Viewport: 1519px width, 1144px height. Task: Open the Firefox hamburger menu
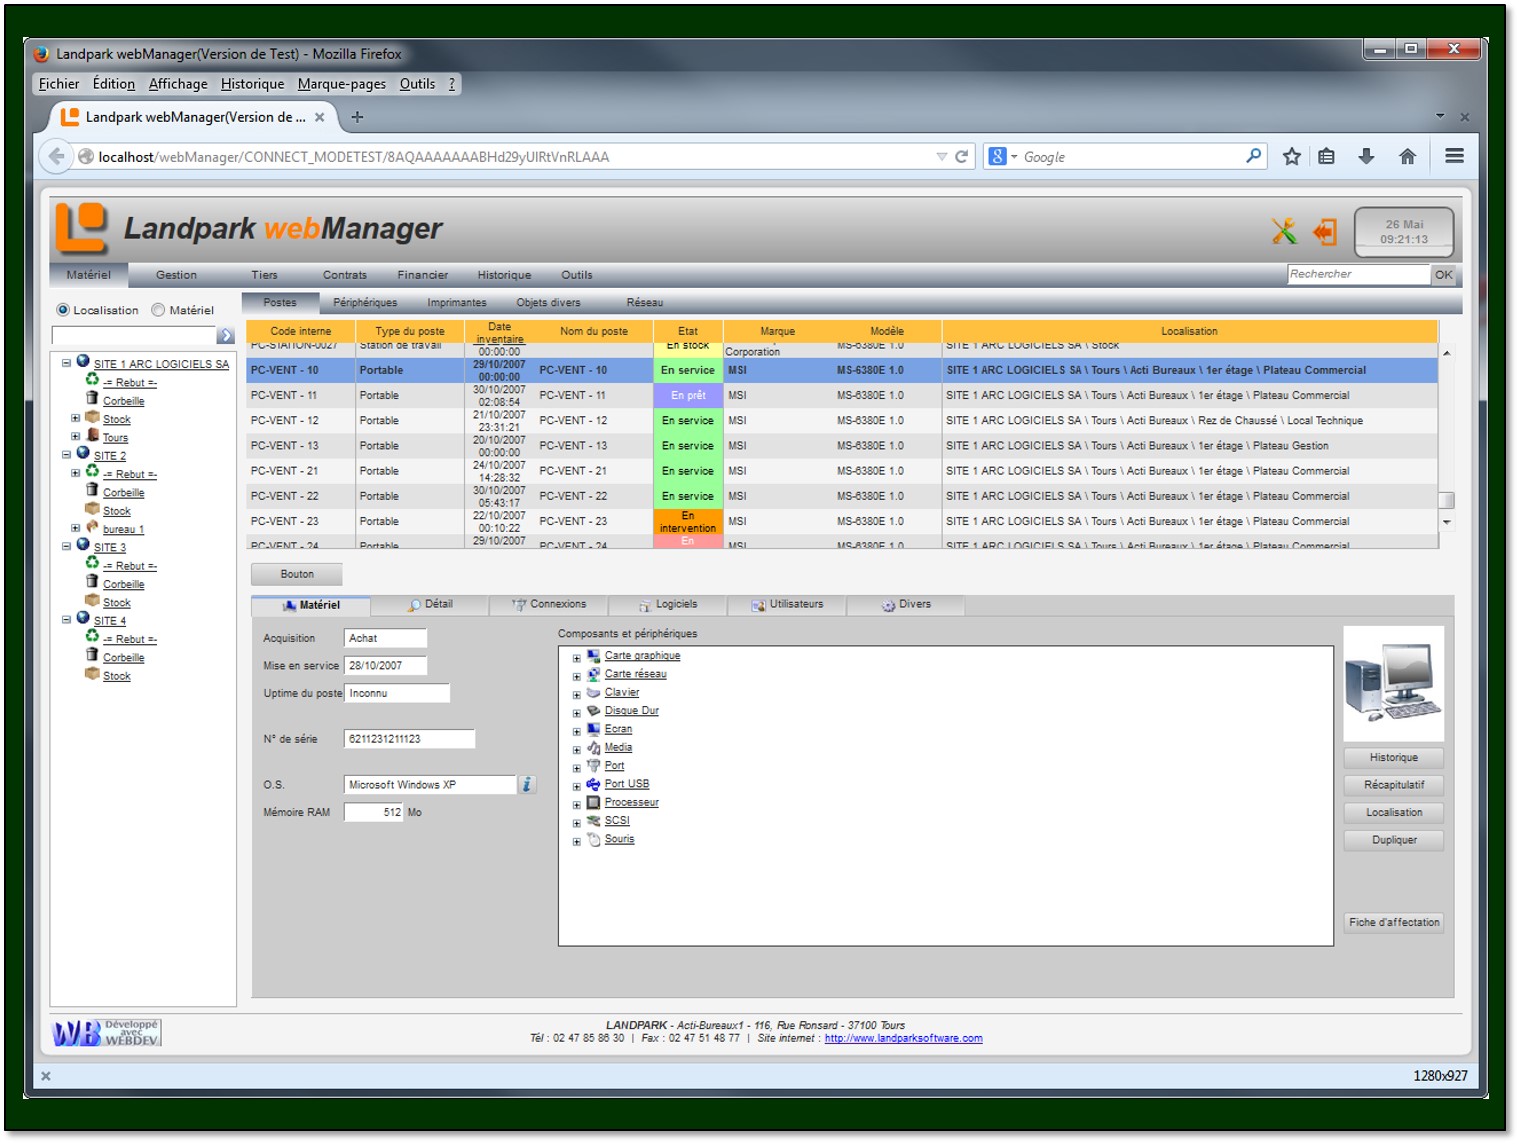pyautogui.click(x=1454, y=156)
